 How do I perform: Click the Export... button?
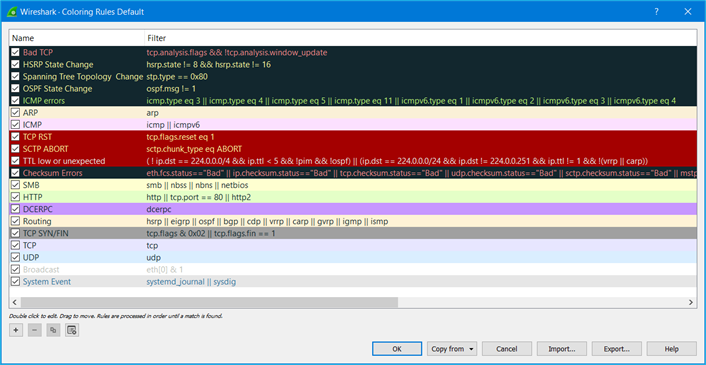click(617, 349)
